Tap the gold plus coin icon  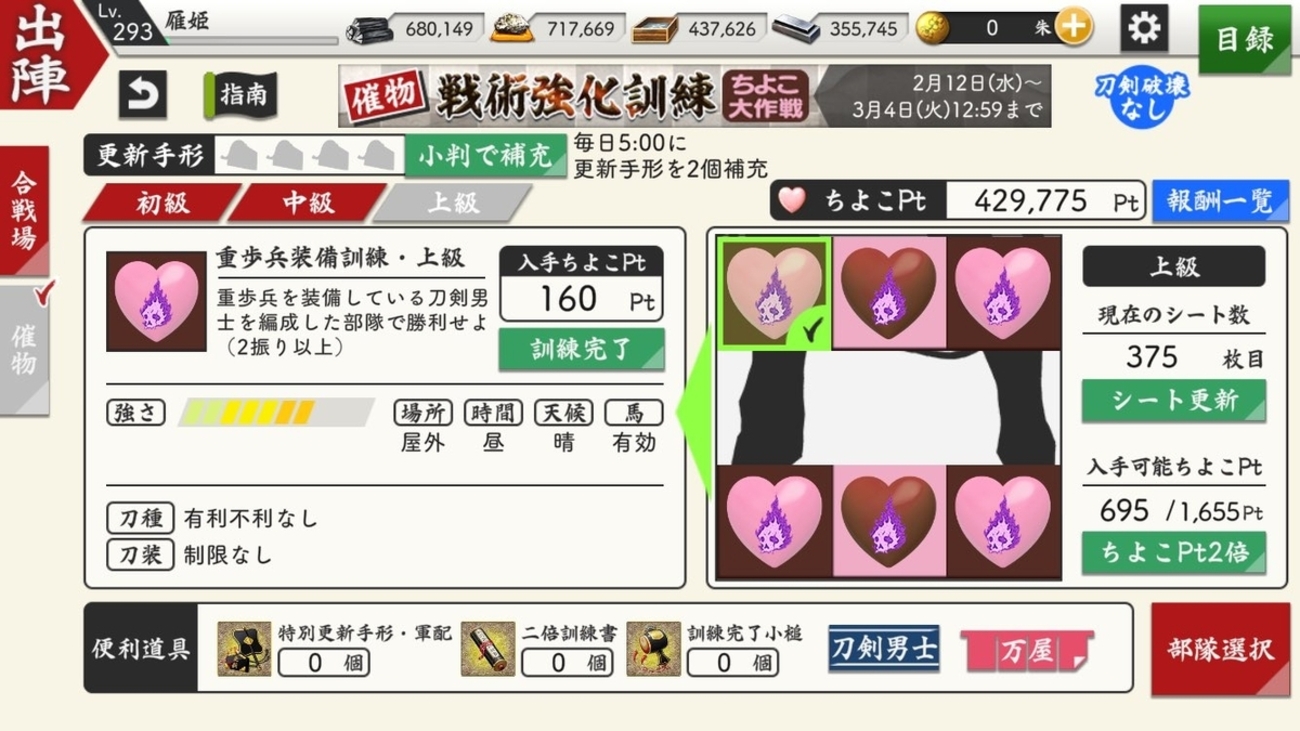click(x=1073, y=28)
